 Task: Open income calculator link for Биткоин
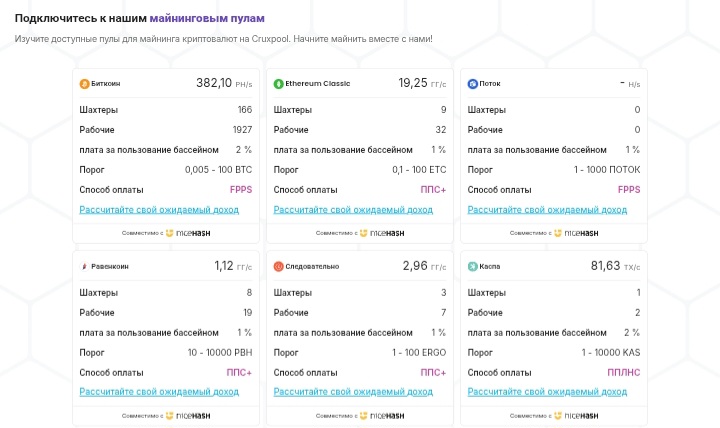(159, 210)
